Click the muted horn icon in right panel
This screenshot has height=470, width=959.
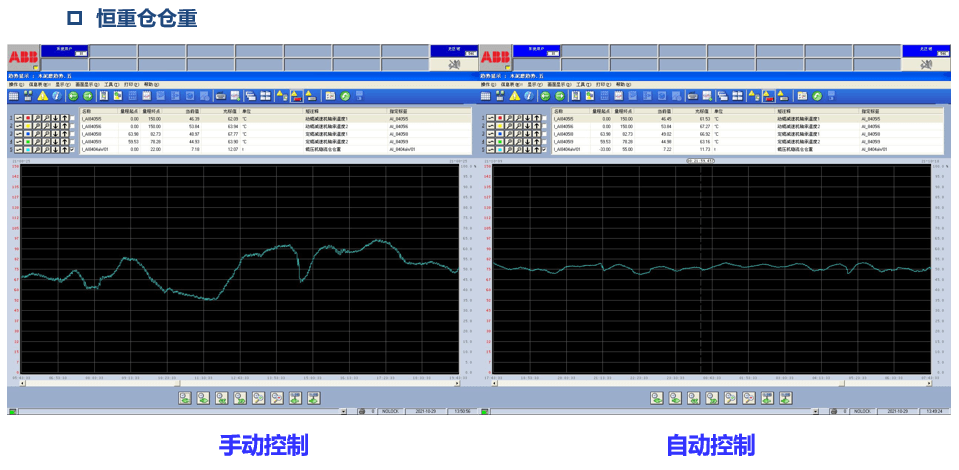click(x=926, y=65)
